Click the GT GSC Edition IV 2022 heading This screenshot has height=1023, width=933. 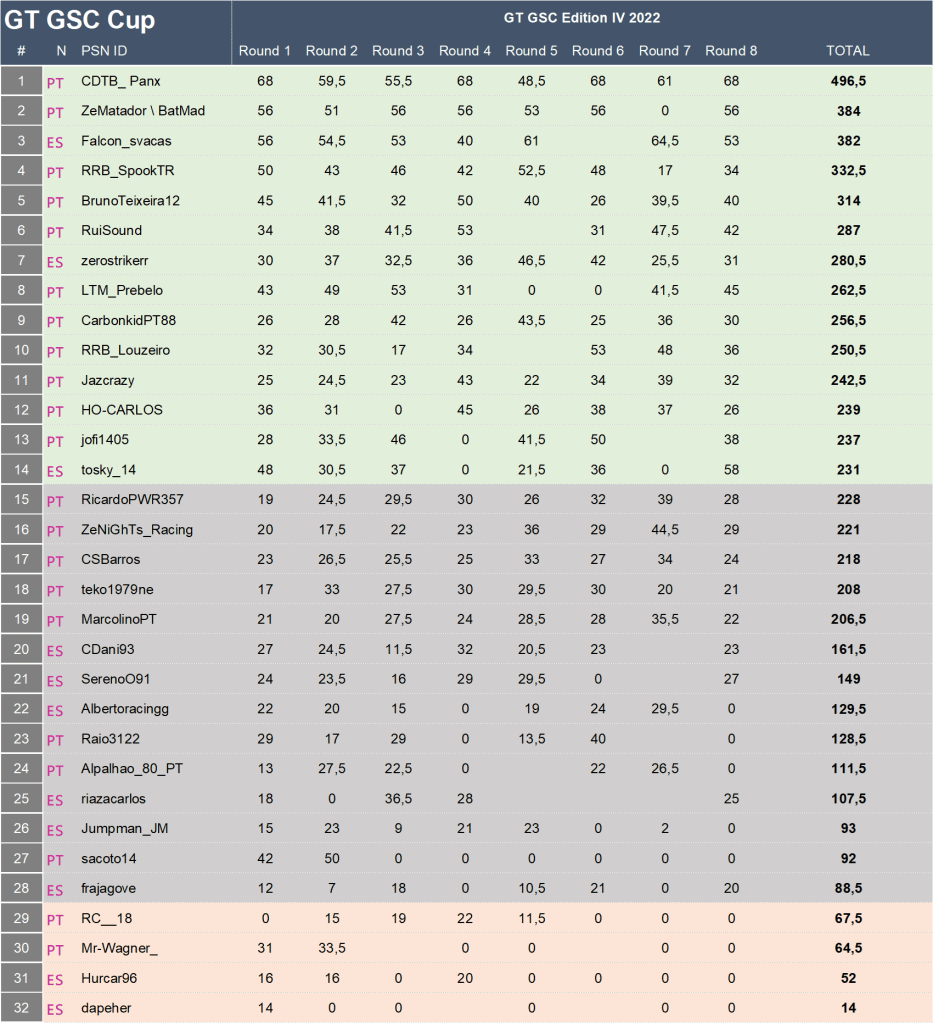581,18
